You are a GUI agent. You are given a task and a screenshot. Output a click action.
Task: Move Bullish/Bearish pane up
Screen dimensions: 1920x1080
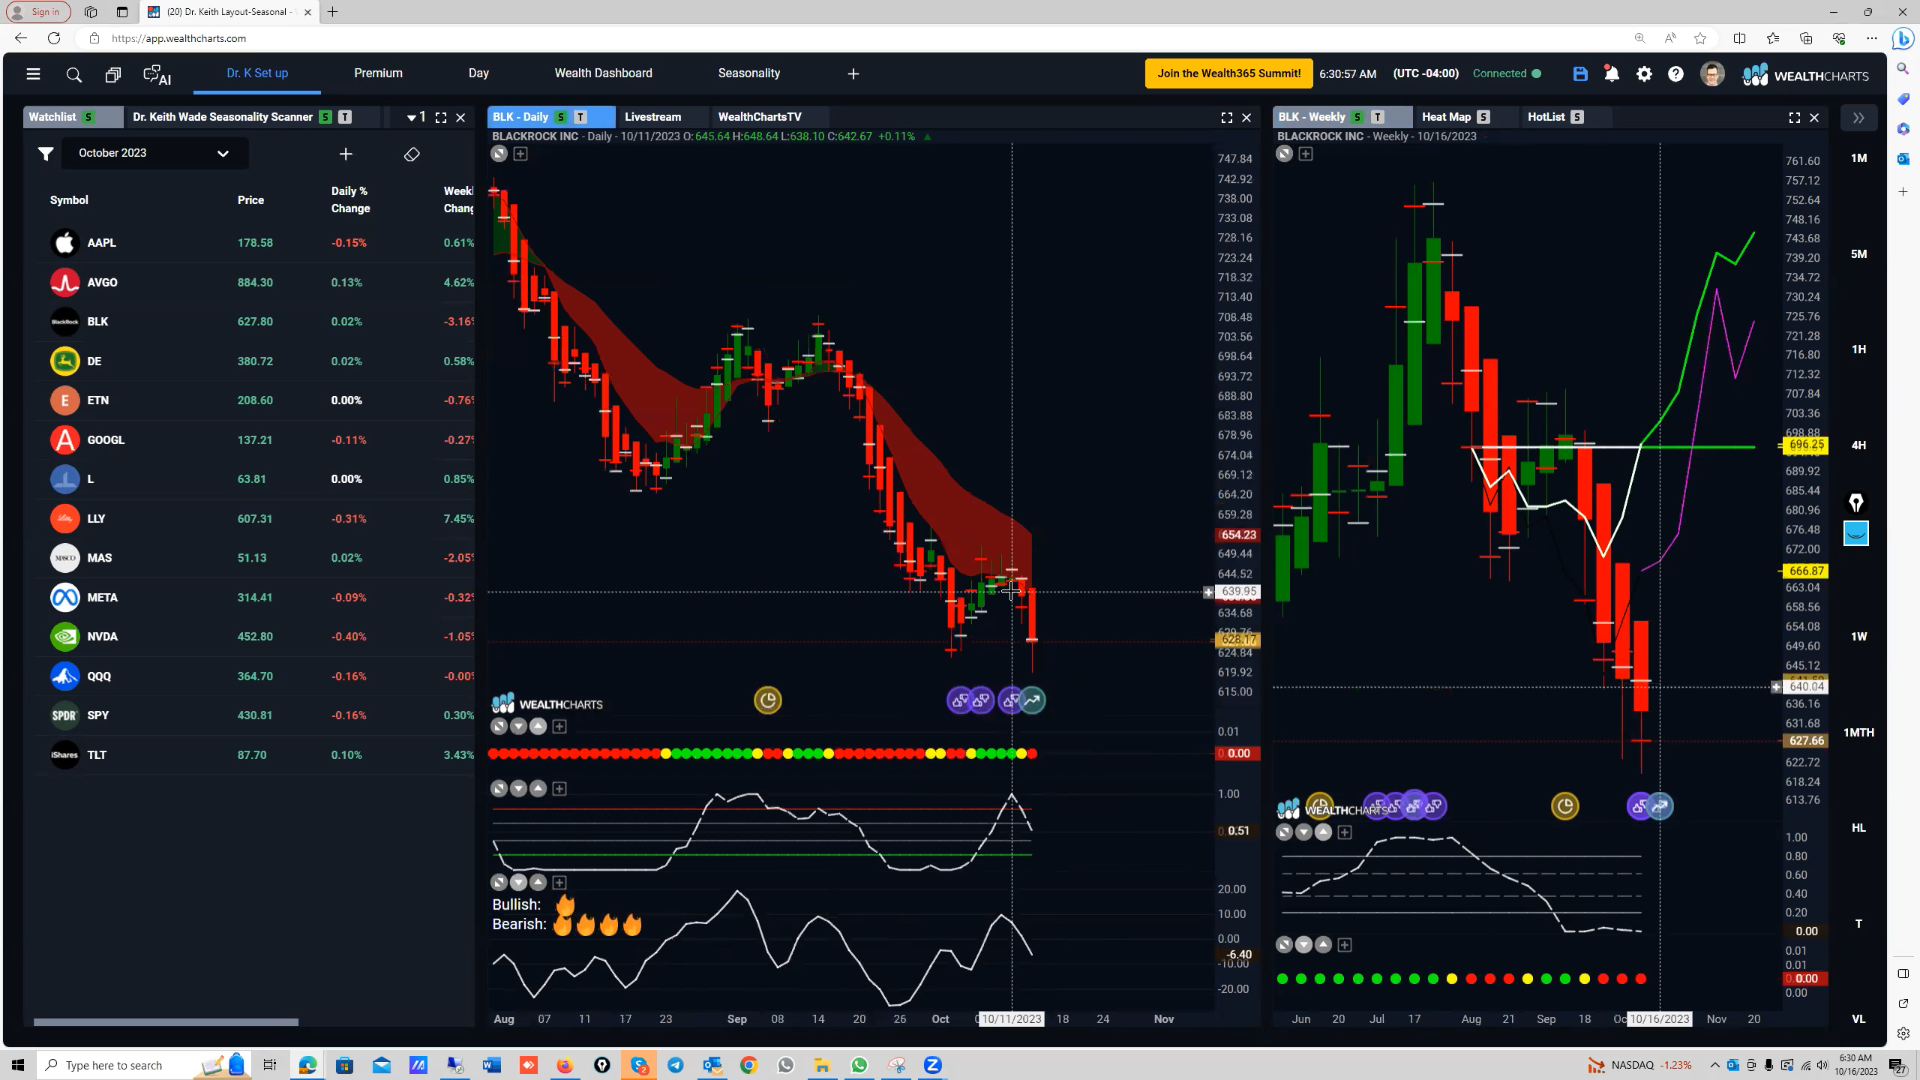(x=538, y=882)
